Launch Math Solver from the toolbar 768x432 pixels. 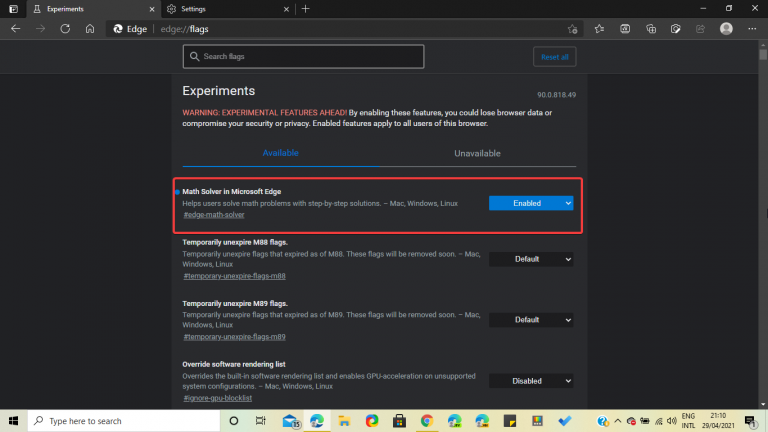(x=625, y=29)
